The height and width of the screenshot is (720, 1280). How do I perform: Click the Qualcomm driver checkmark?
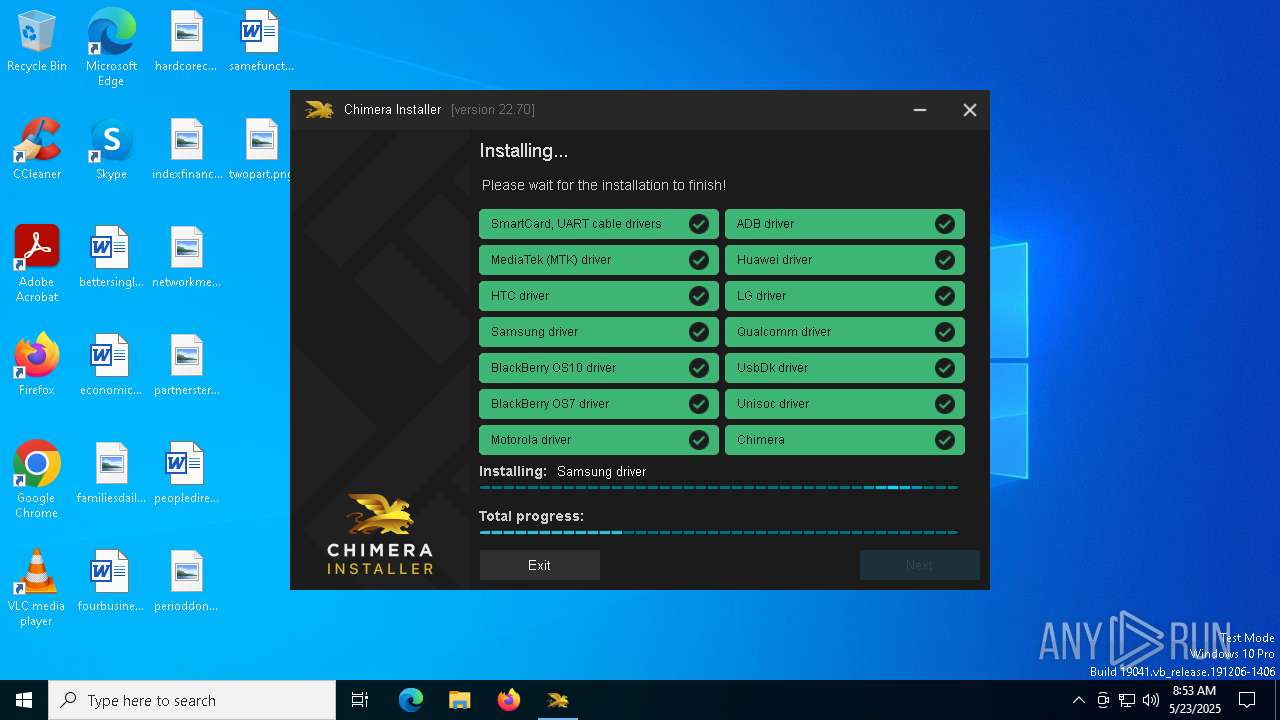coord(945,332)
